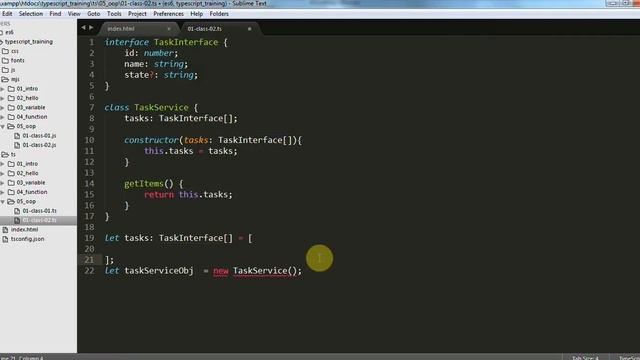Expand the 04_function folder under ts
The width and height of the screenshot is (640, 360).
point(2,192)
